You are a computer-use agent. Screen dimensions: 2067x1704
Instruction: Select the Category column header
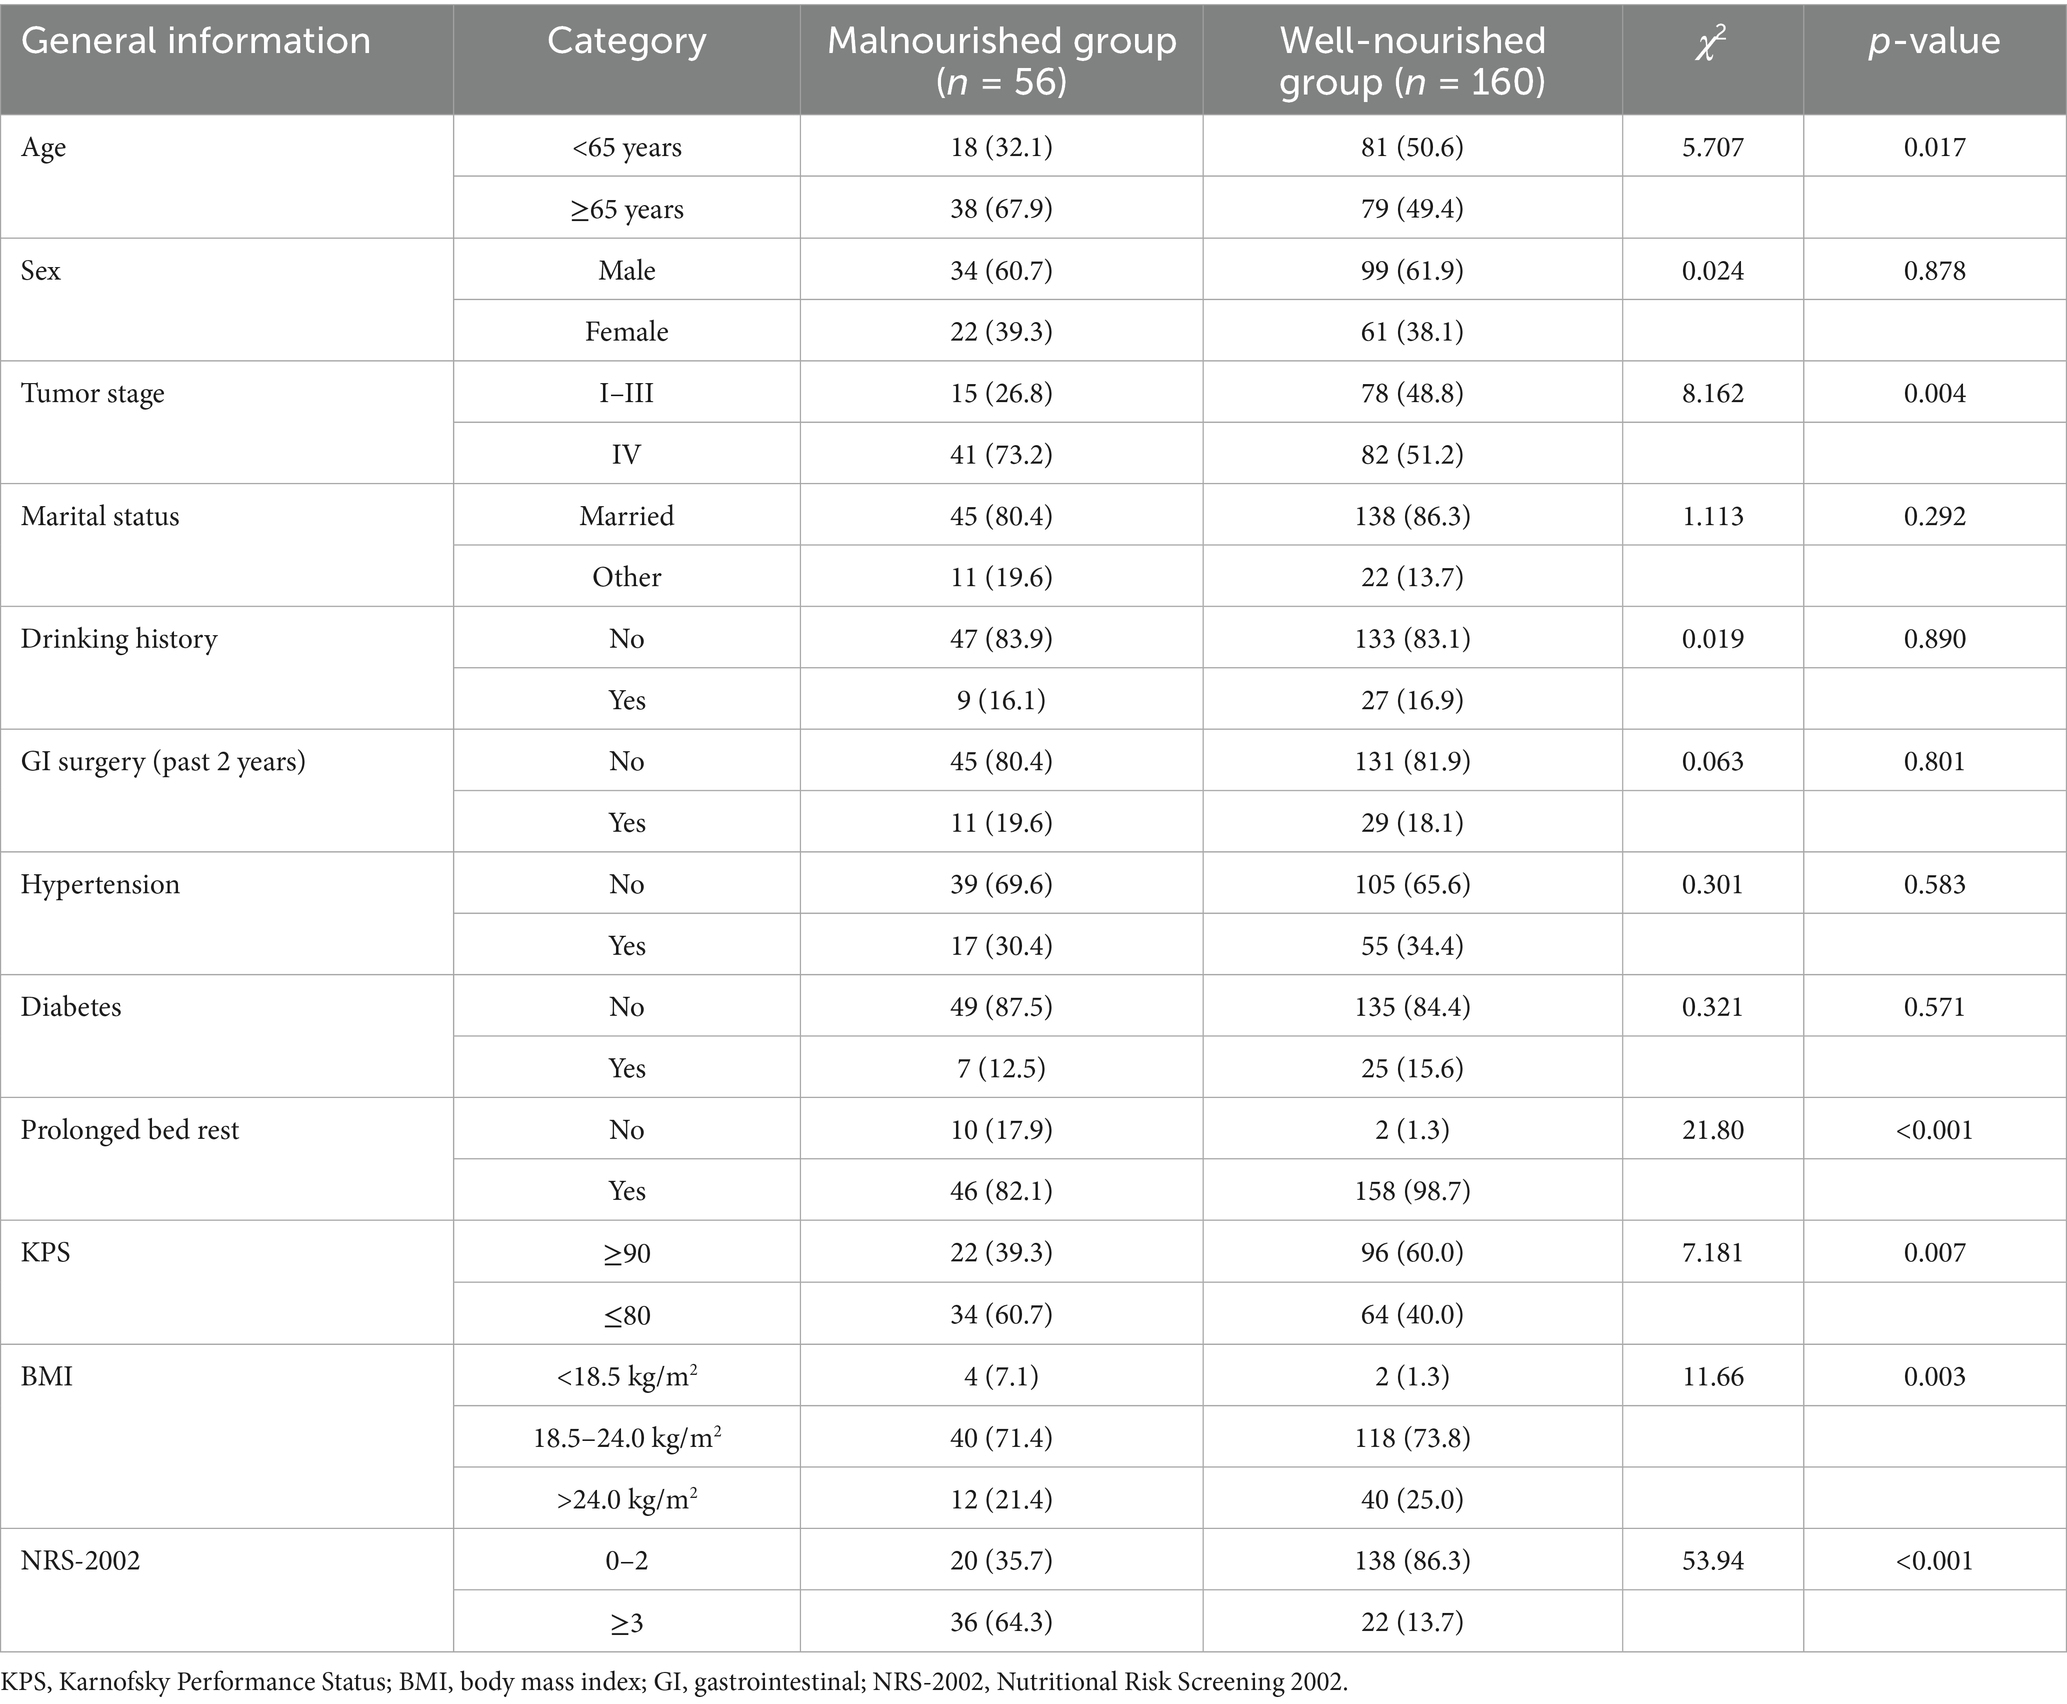626,41
